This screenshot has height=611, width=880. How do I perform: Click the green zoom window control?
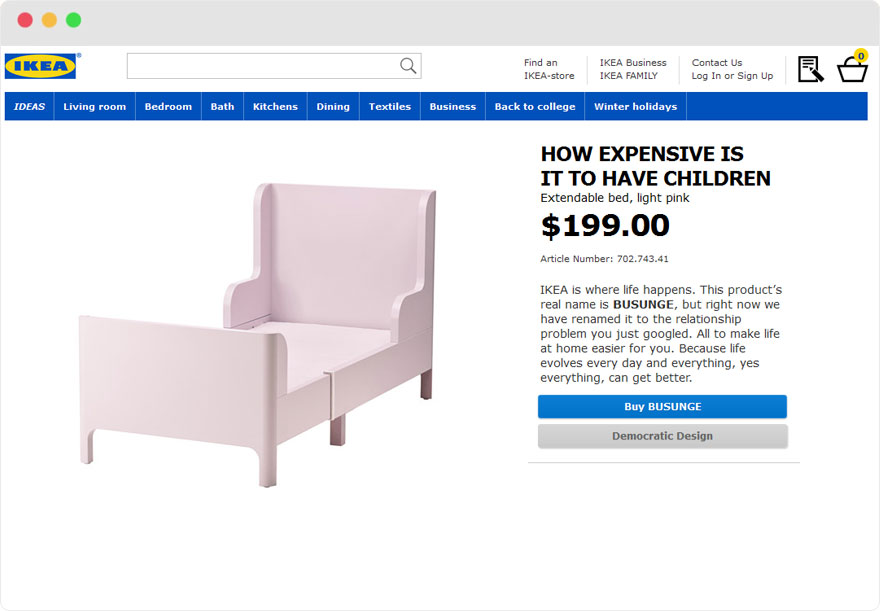click(x=72, y=18)
